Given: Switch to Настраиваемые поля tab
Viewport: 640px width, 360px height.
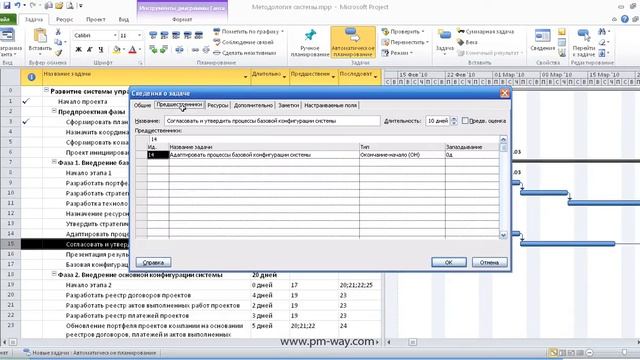Looking at the screenshot, I should click(x=330, y=105).
